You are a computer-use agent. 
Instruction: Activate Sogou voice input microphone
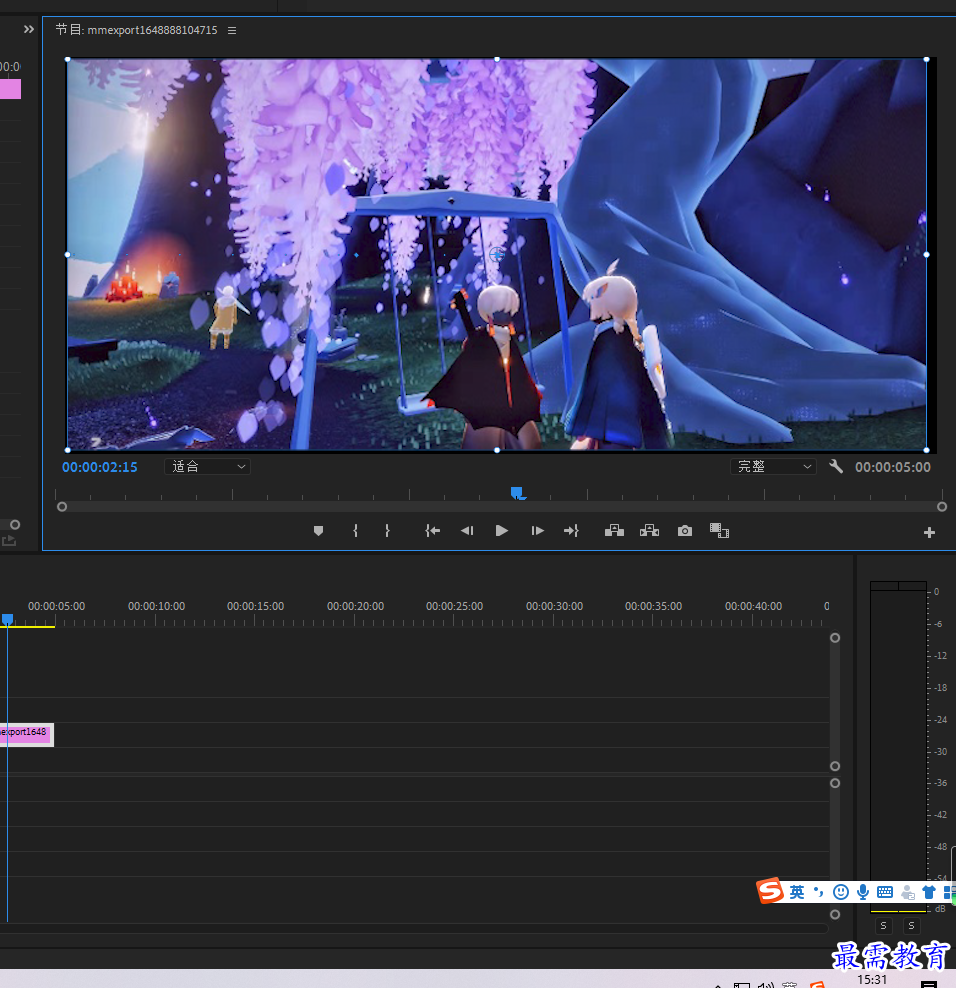[x=863, y=892]
